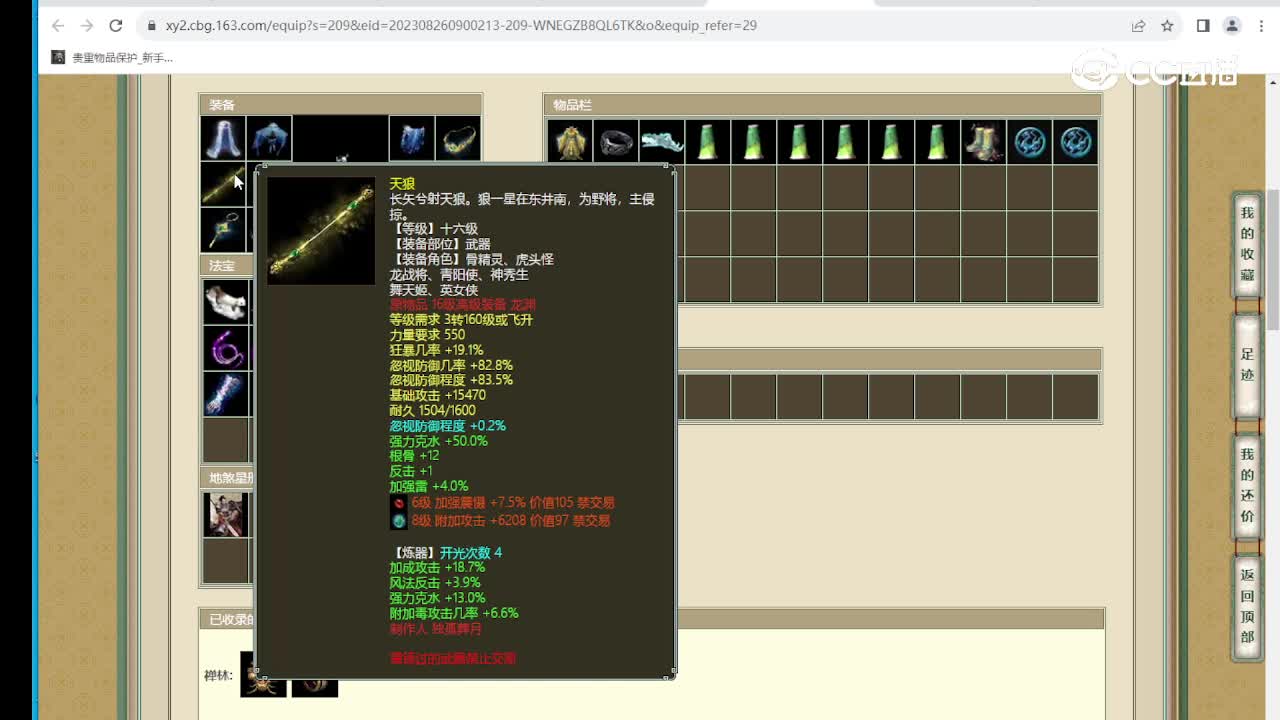The image size is (1280, 720).
Task: Click the golden robe in the inventory
Action: point(570,142)
